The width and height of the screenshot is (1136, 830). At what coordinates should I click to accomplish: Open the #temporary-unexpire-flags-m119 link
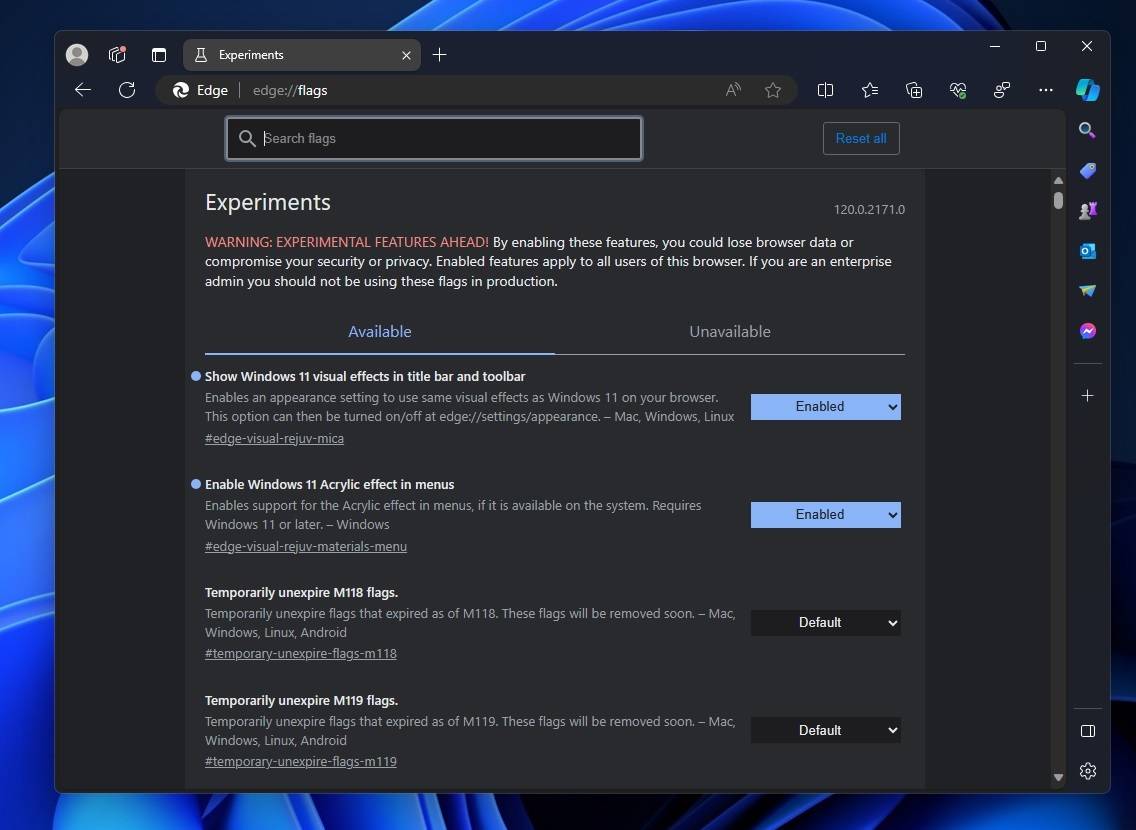[300, 761]
